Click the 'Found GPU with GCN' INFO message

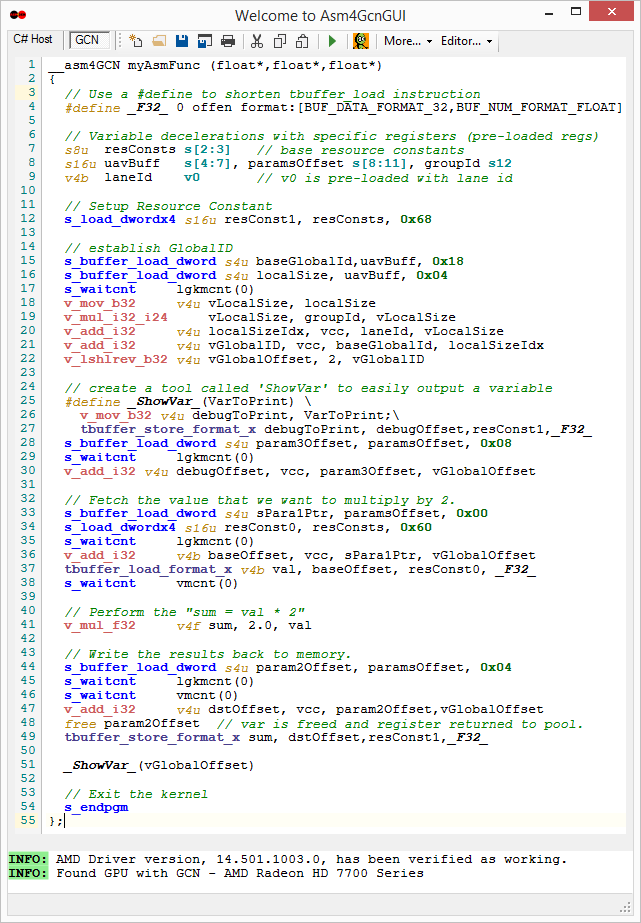(216, 874)
